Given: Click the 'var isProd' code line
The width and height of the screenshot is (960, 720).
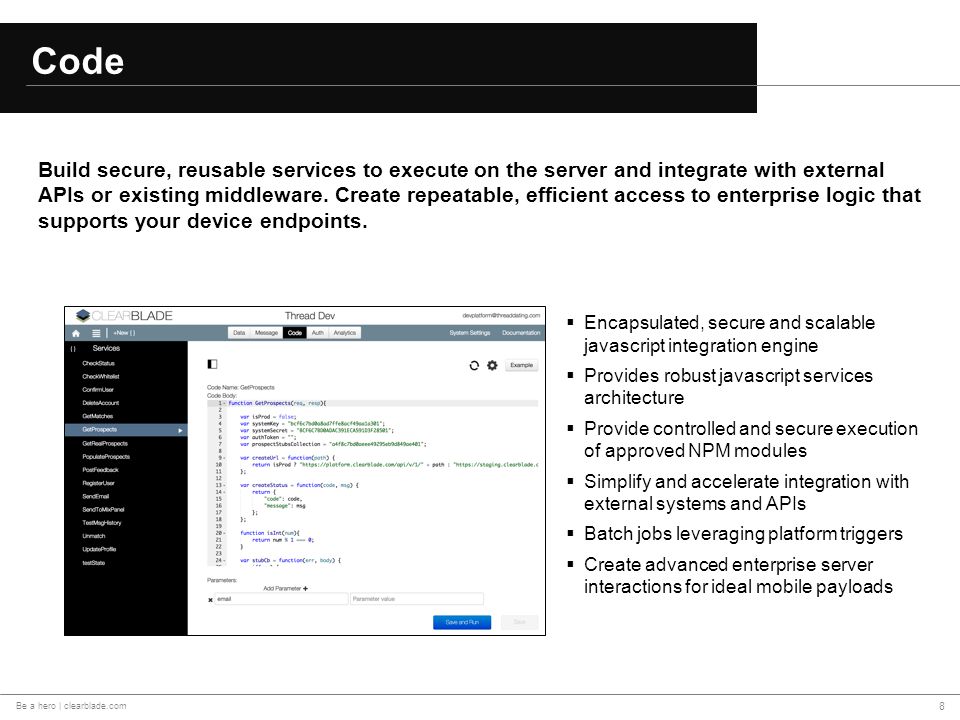Looking at the screenshot, I should 268,417.
